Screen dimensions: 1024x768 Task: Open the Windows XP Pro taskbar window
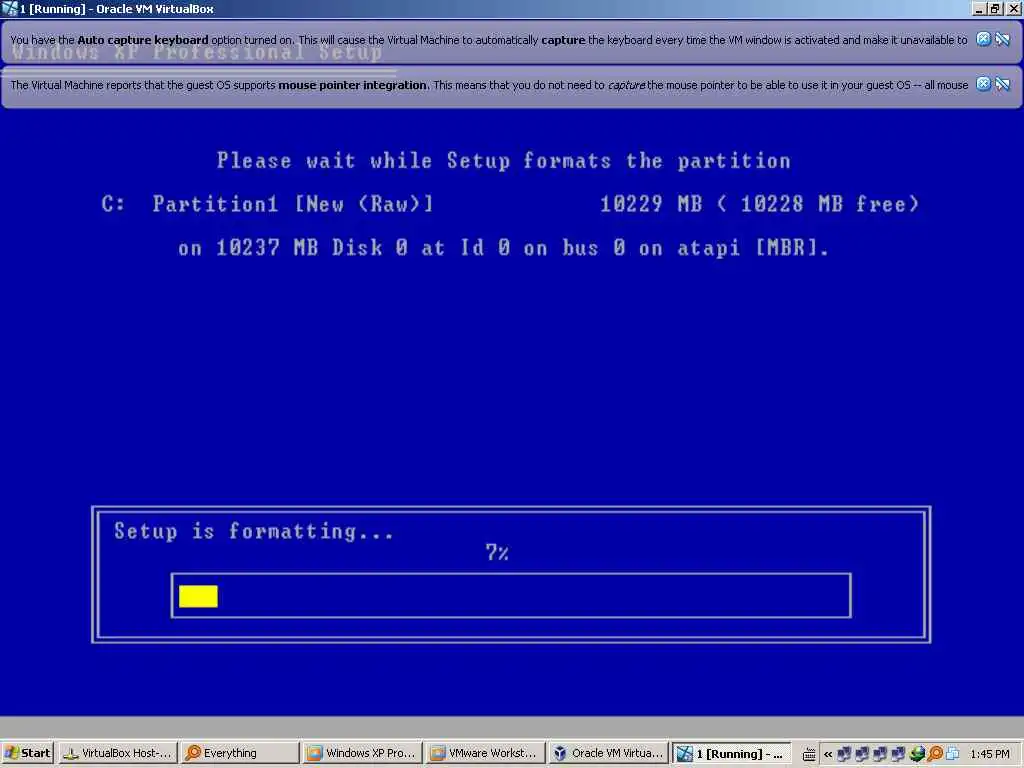[x=362, y=753]
